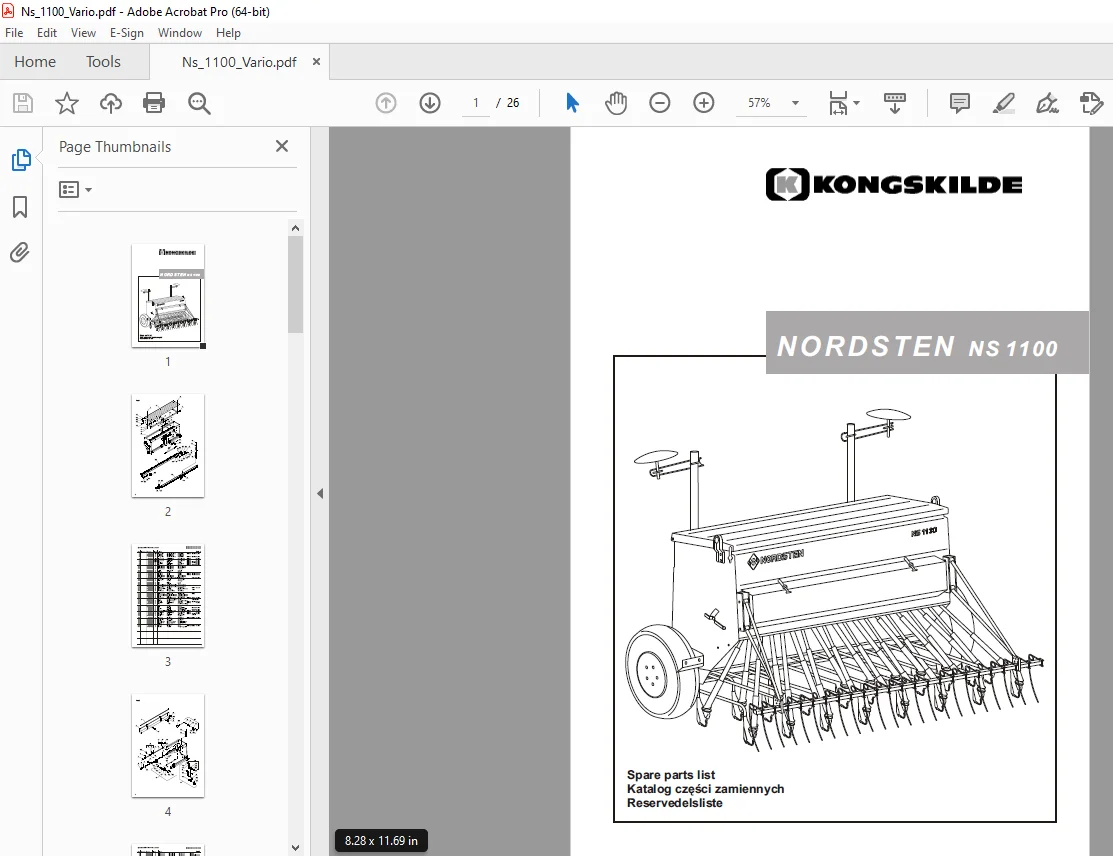The height and width of the screenshot is (856, 1113).
Task: Expand the thumbnails options menu
Action: coord(75,190)
